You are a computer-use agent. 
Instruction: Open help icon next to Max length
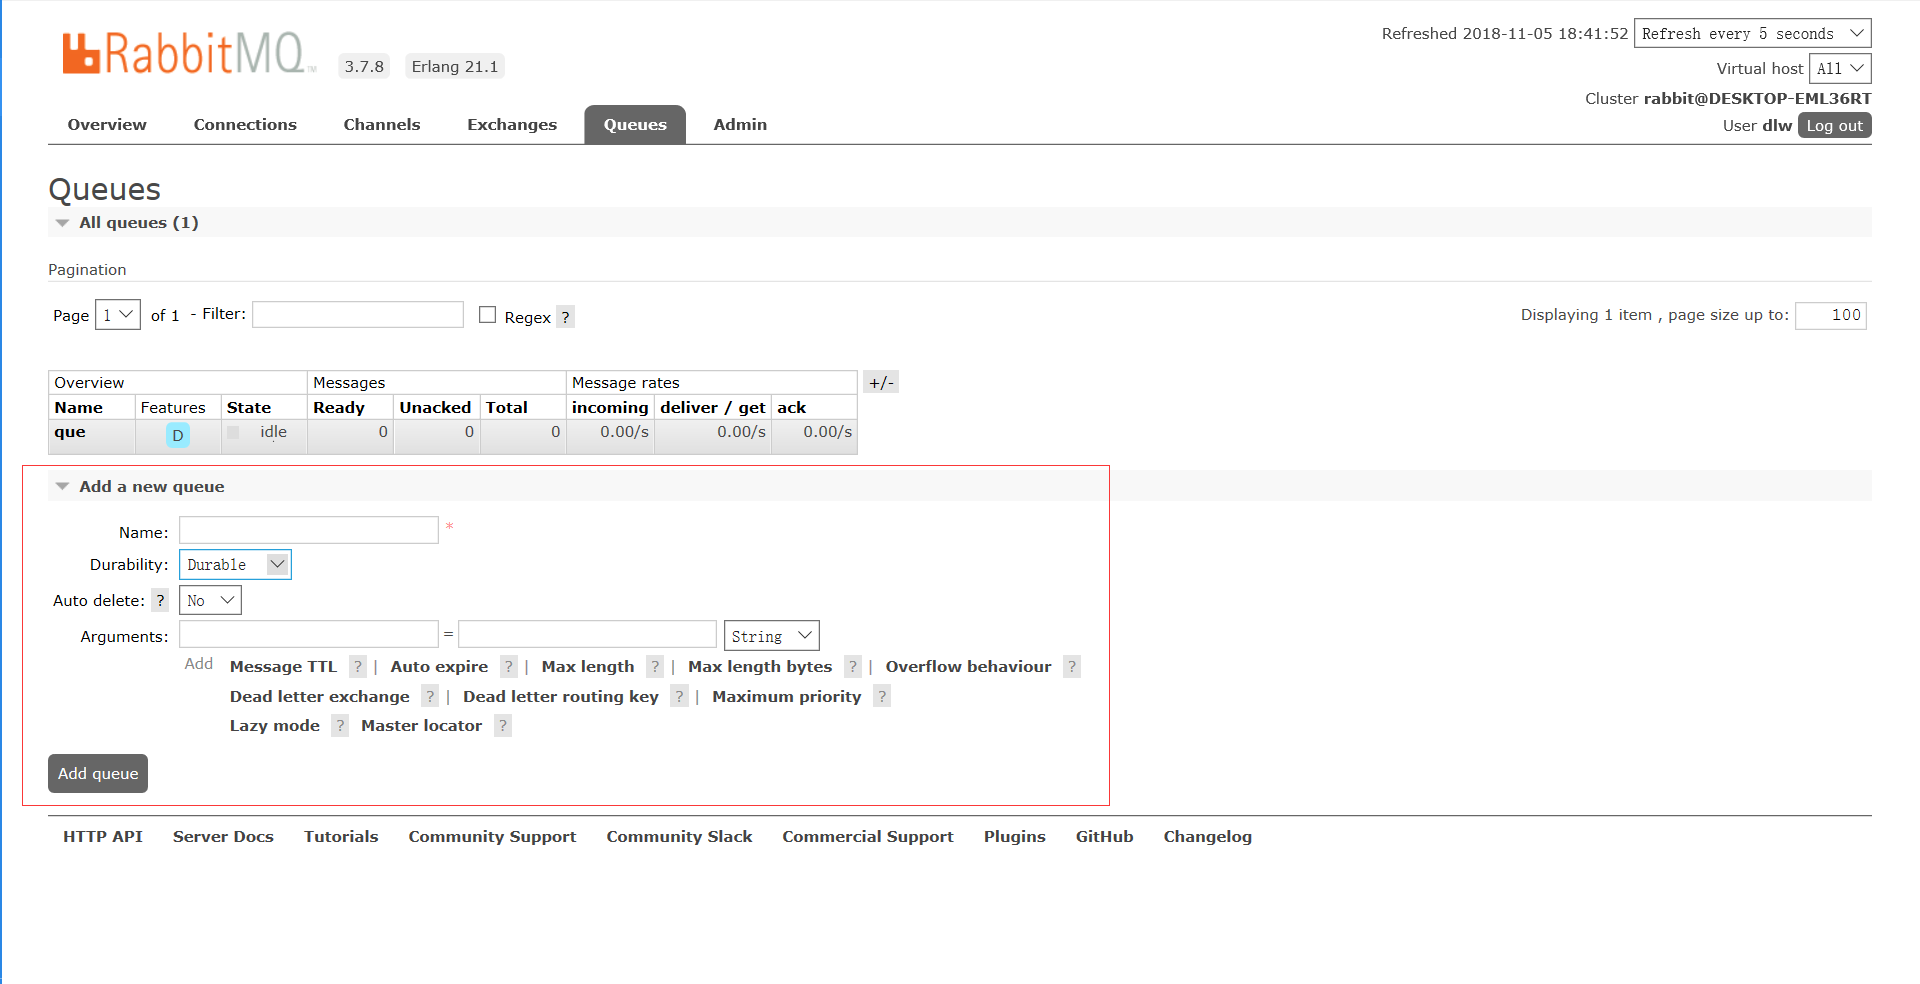click(655, 667)
